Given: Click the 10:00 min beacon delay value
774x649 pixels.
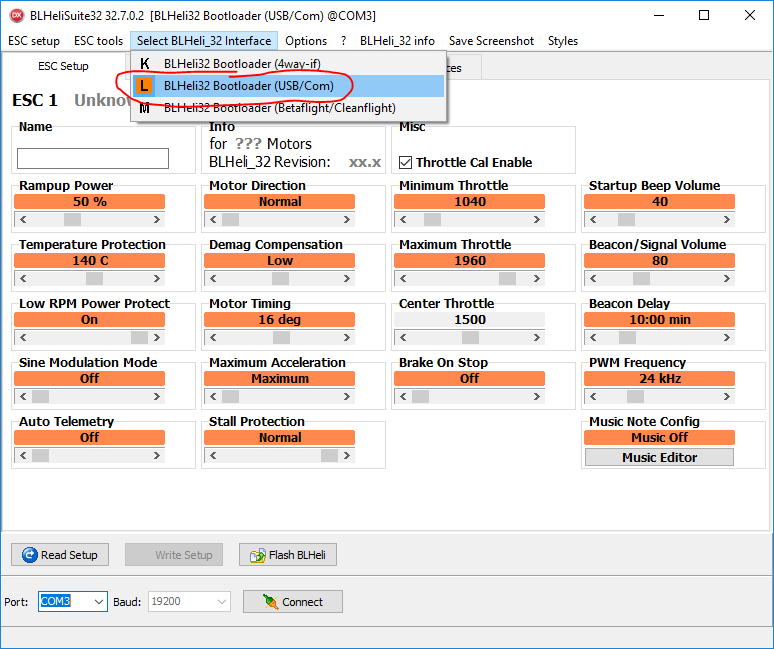Looking at the screenshot, I should 659,320.
